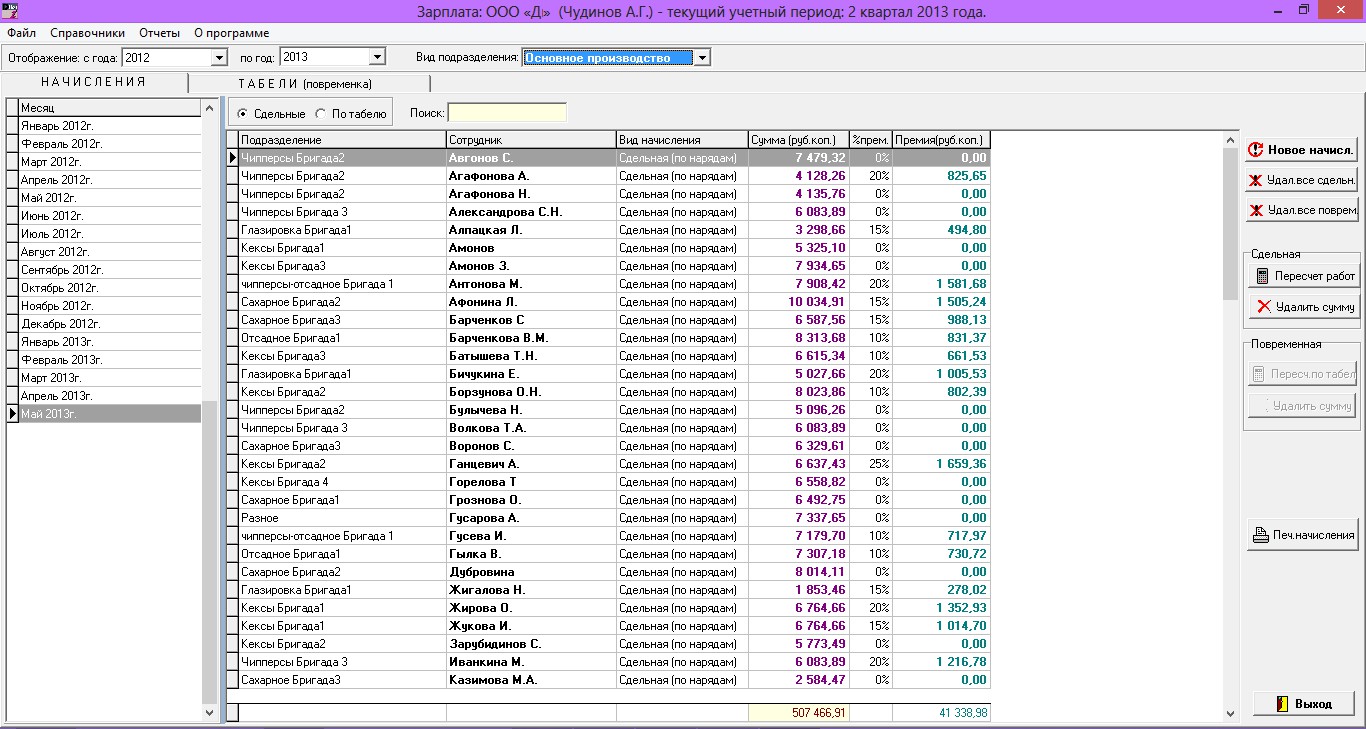Select the Сдельные radio button

pos(243,114)
